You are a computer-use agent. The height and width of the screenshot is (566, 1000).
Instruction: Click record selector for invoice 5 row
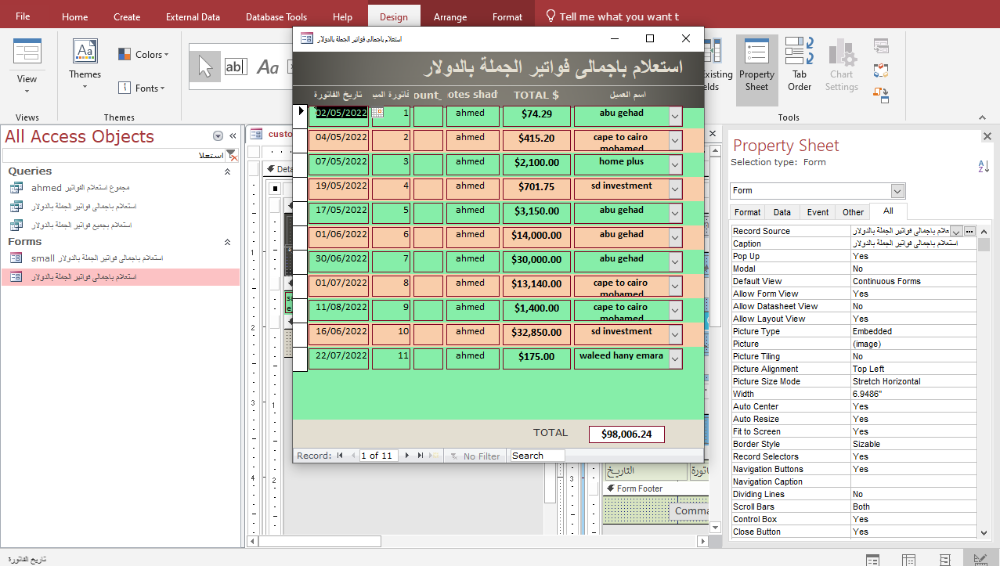(x=300, y=212)
